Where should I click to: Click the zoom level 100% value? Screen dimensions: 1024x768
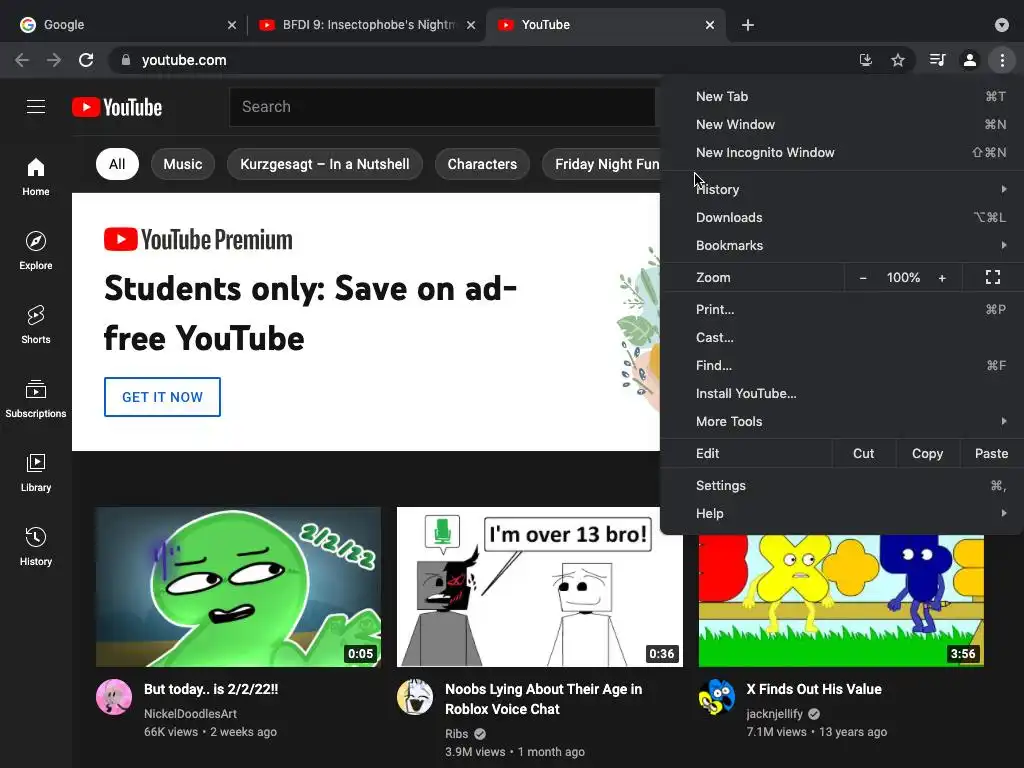903,278
